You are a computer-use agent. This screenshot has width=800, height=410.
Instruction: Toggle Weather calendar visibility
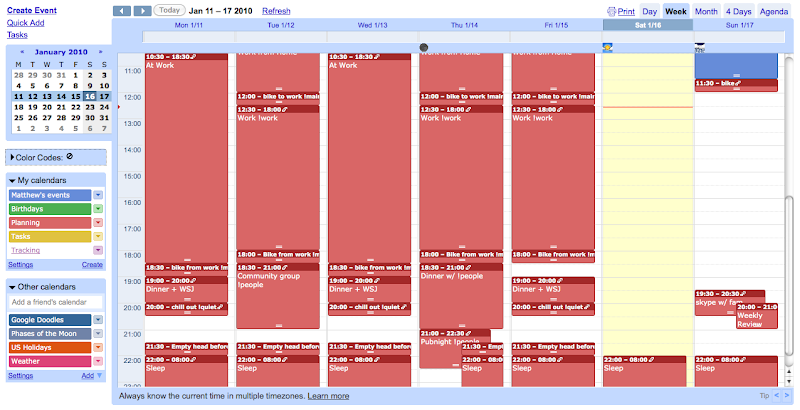[x=50, y=361]
